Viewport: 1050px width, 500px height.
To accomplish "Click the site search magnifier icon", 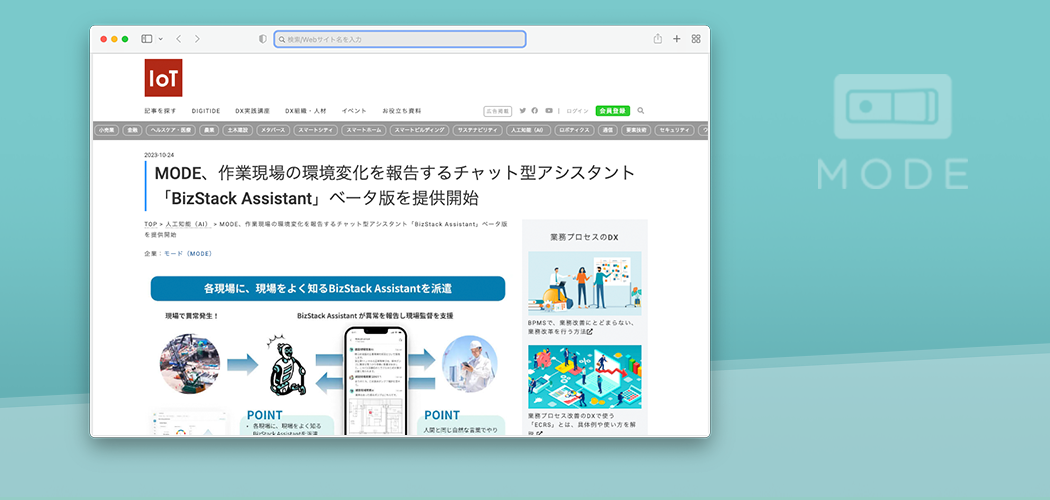I will tap(641, 111).
